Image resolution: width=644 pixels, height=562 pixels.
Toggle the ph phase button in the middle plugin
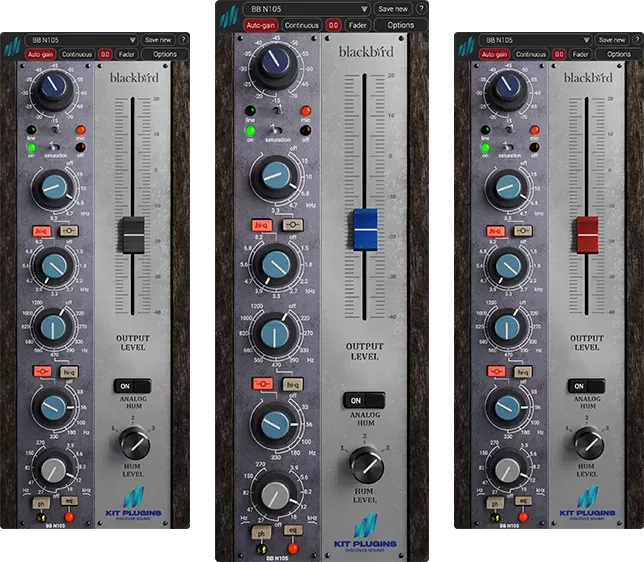[261, 533]
